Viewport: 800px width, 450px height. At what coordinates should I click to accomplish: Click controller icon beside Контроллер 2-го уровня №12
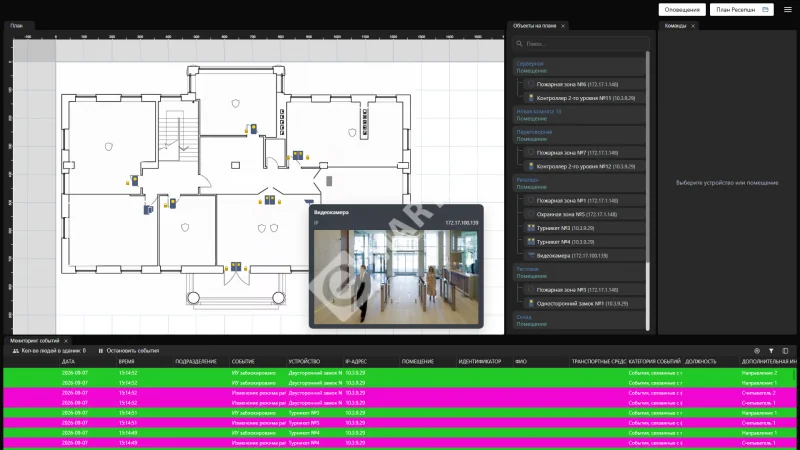(531, 166)
